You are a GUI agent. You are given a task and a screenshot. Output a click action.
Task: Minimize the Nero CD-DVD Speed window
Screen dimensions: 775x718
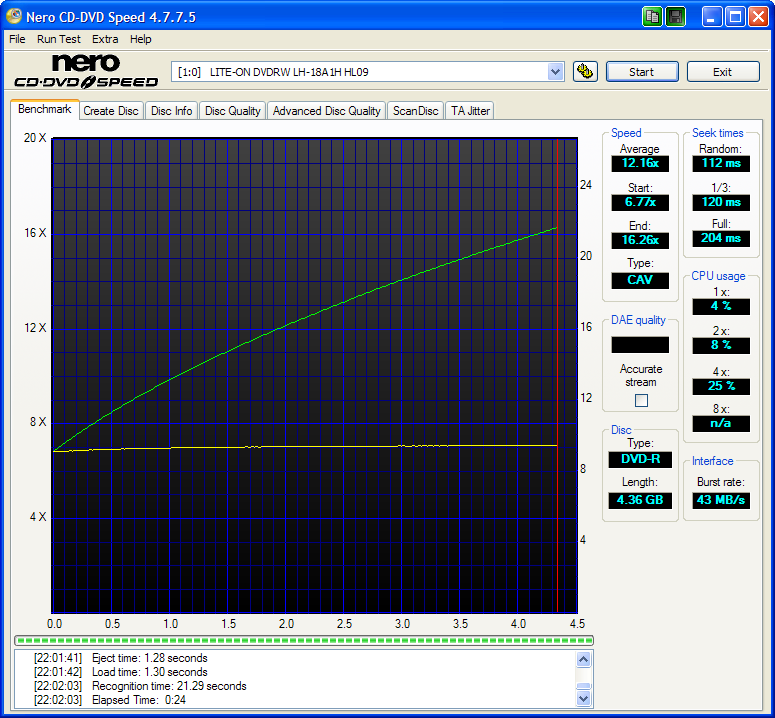712,17
